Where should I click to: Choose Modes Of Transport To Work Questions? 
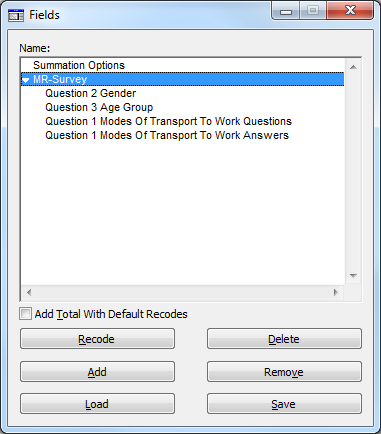168,121
